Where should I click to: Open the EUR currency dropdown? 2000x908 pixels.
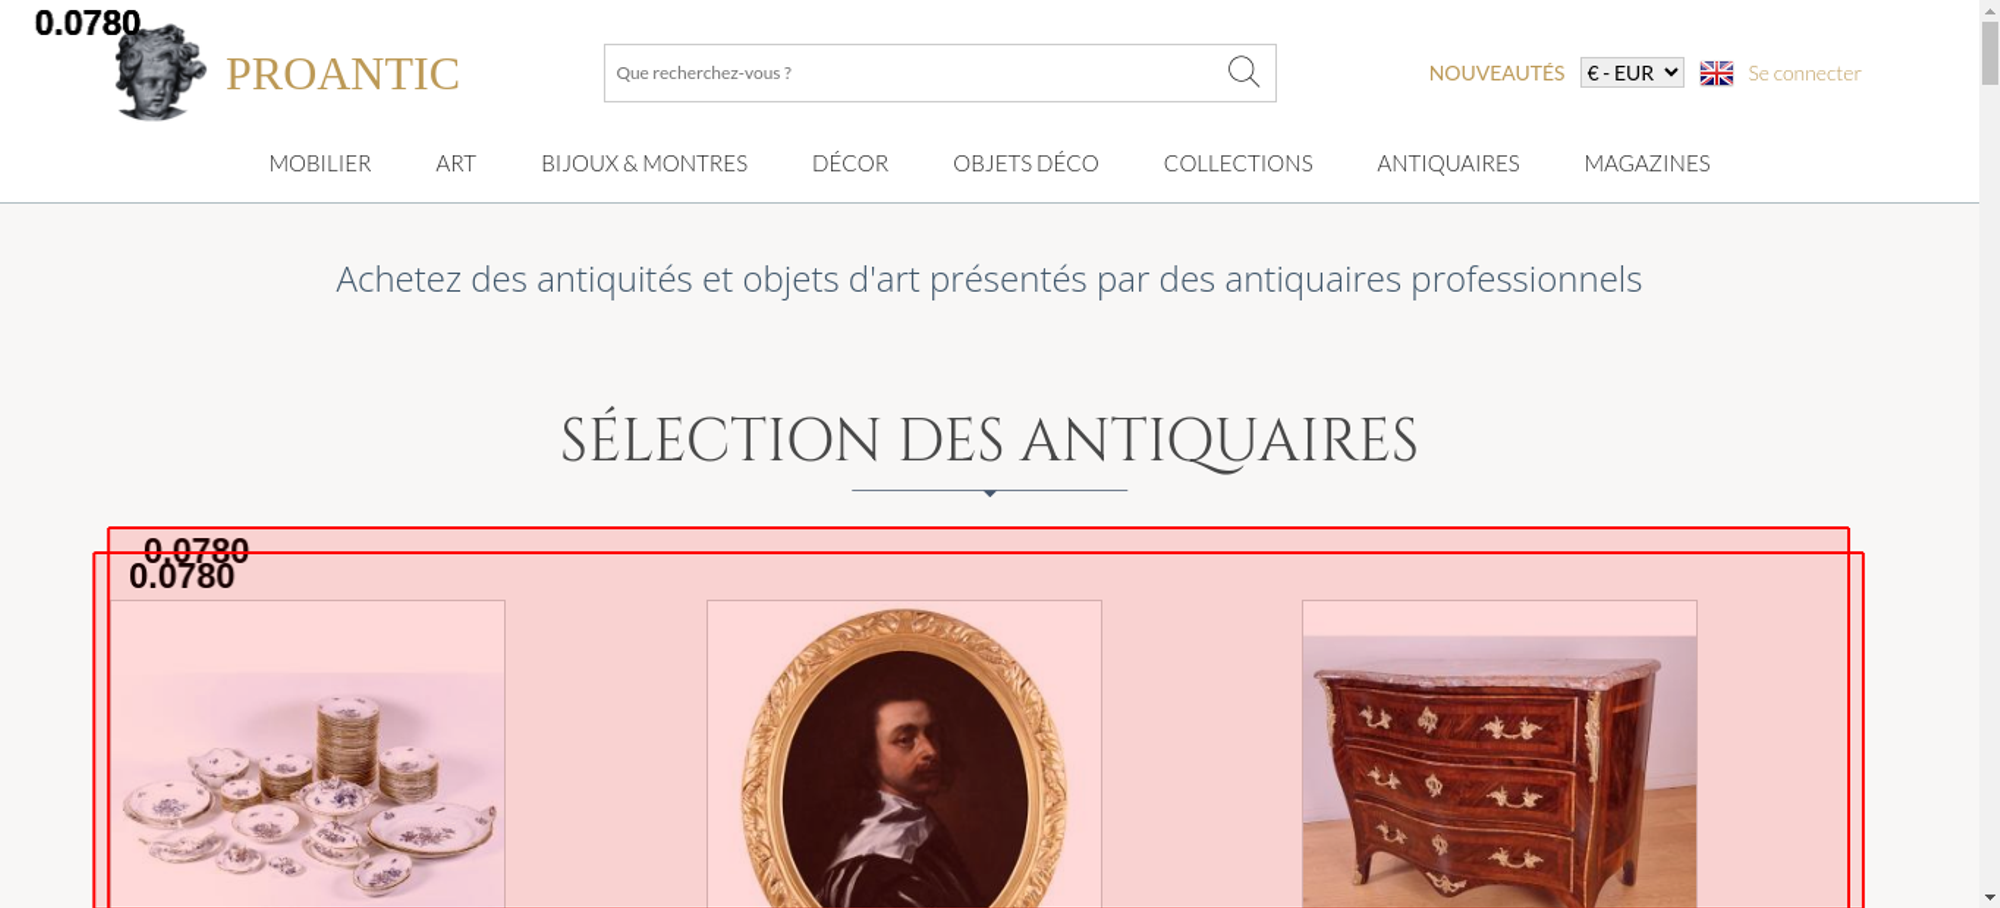tap(1631, 73)
